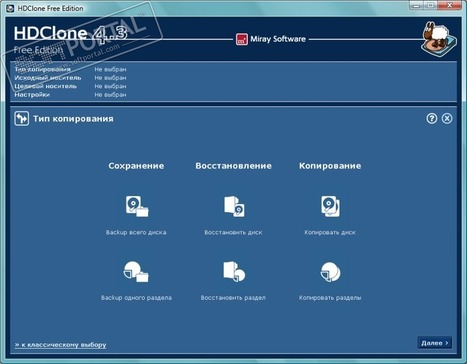
Task: Close the HDClone window
Action: (x=449, y=5)
